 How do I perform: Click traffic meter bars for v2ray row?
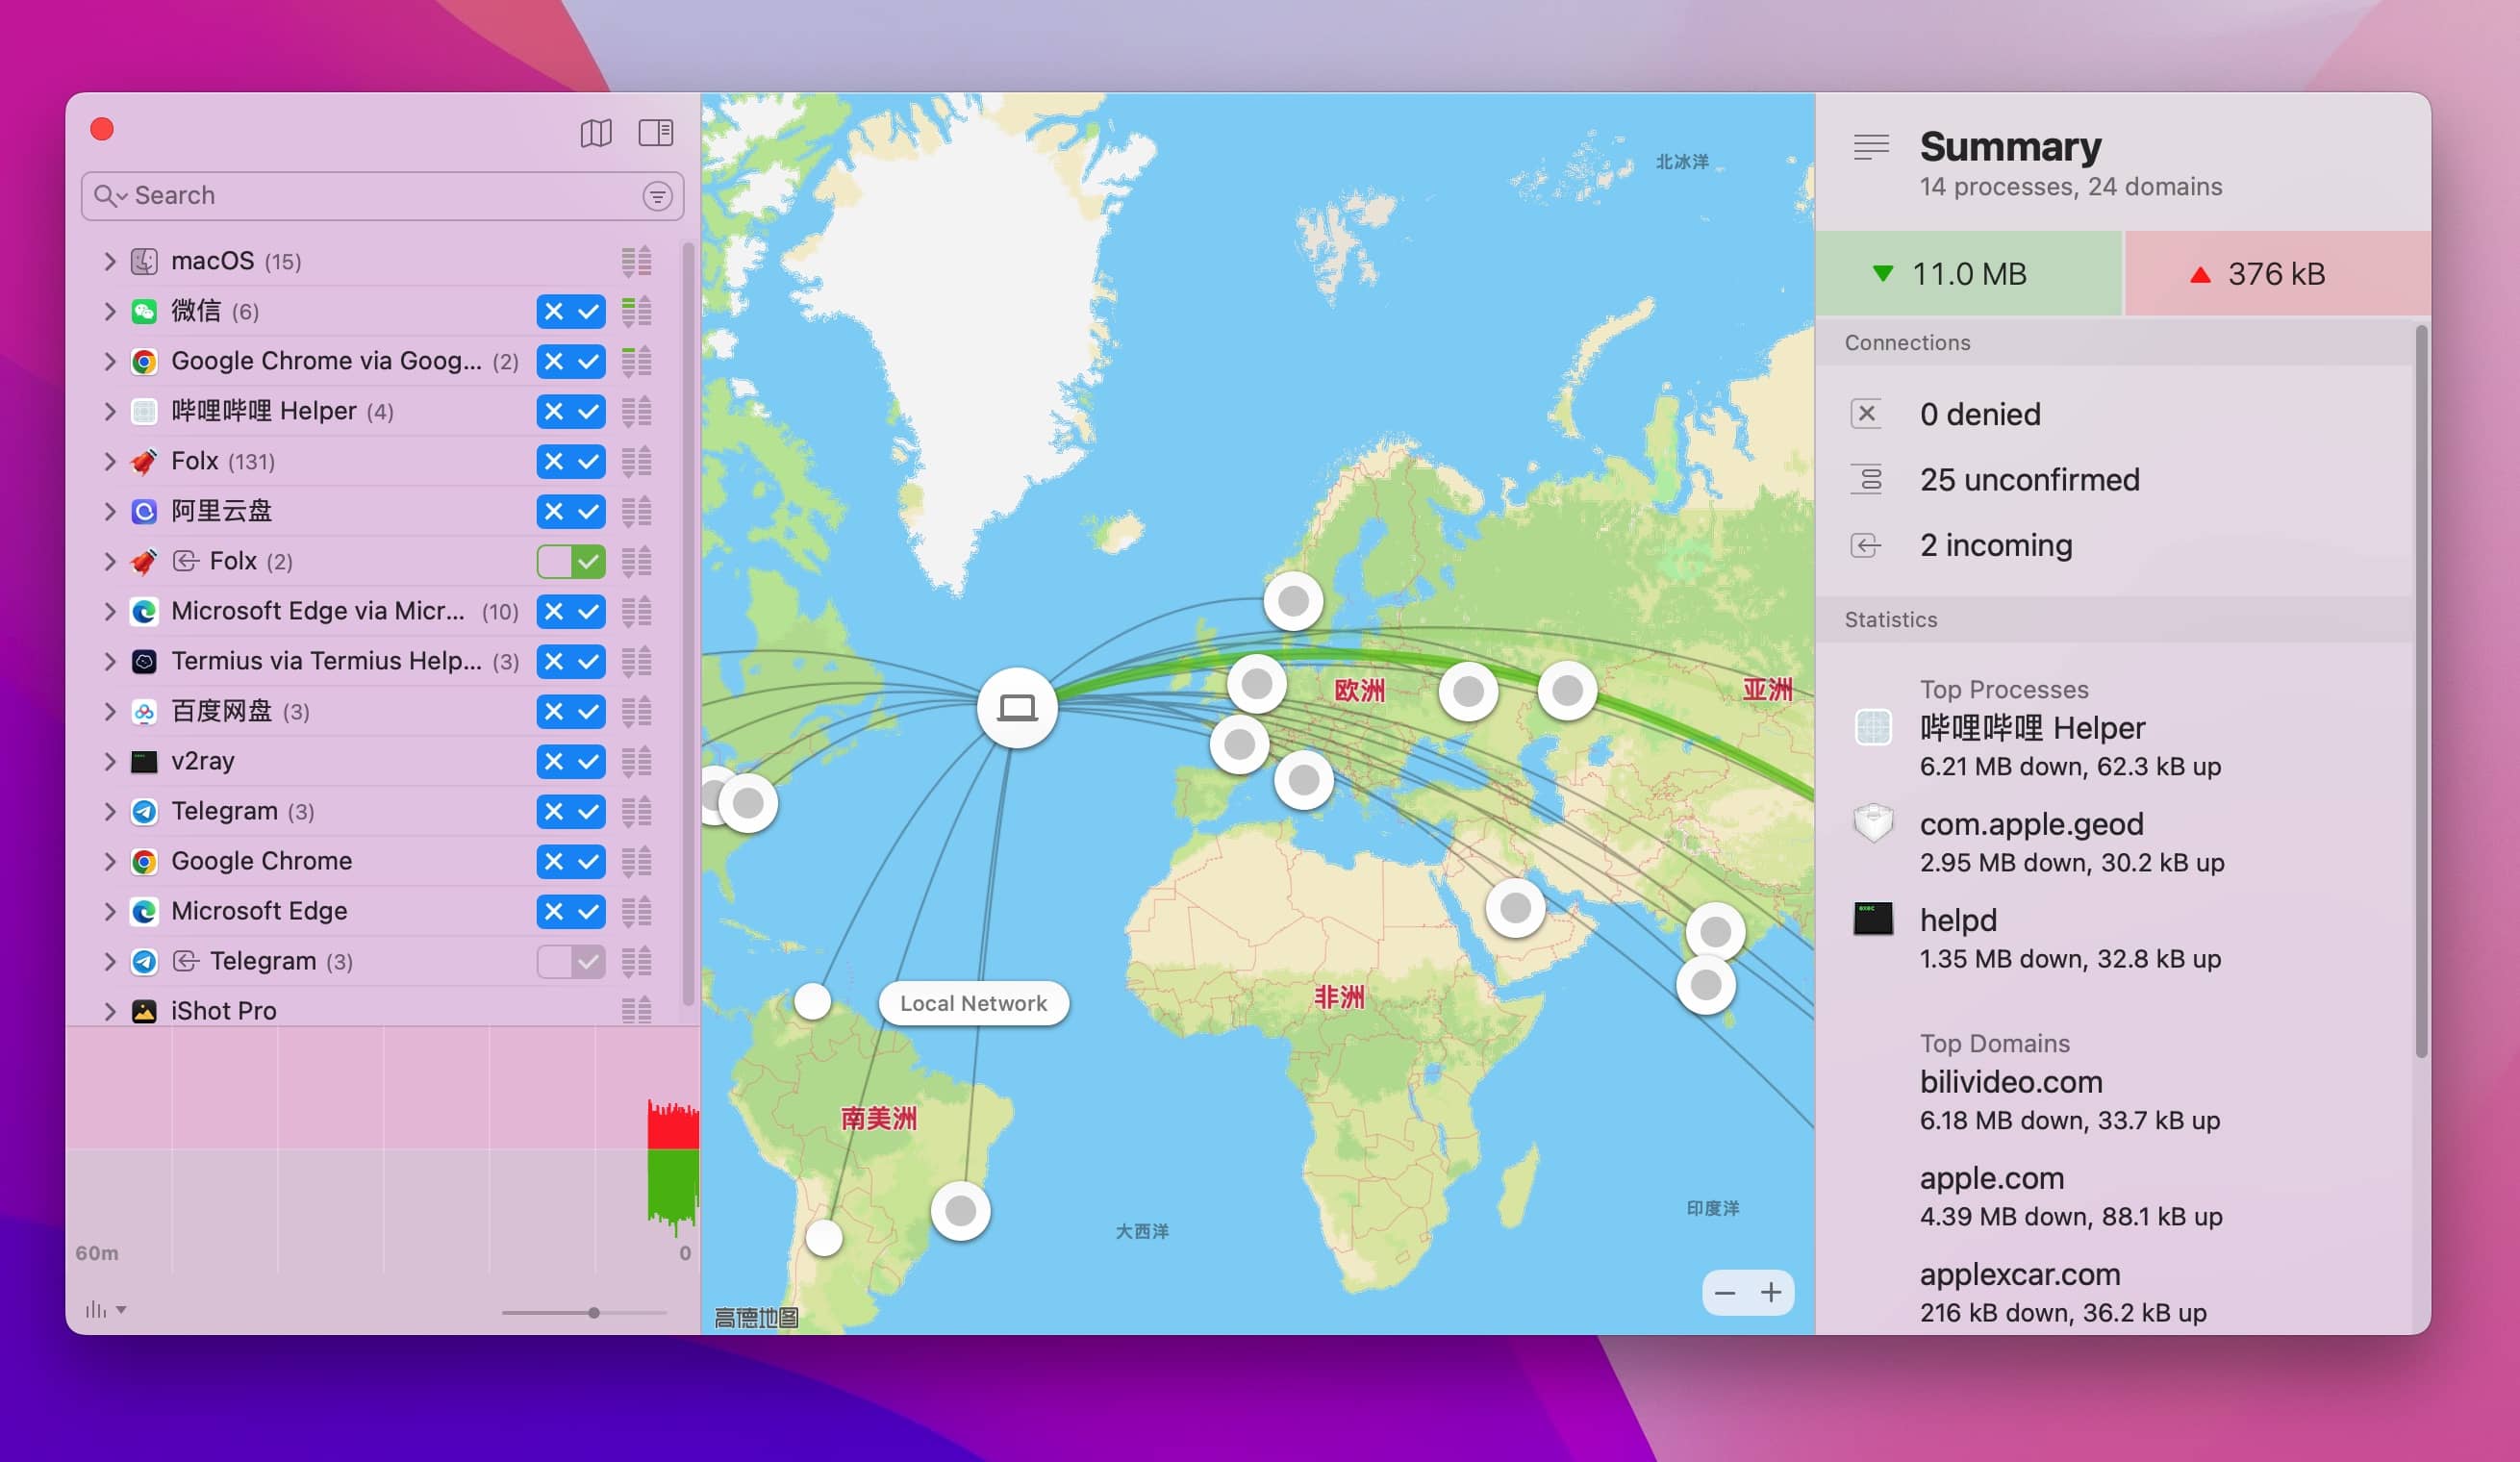[637, 762]
